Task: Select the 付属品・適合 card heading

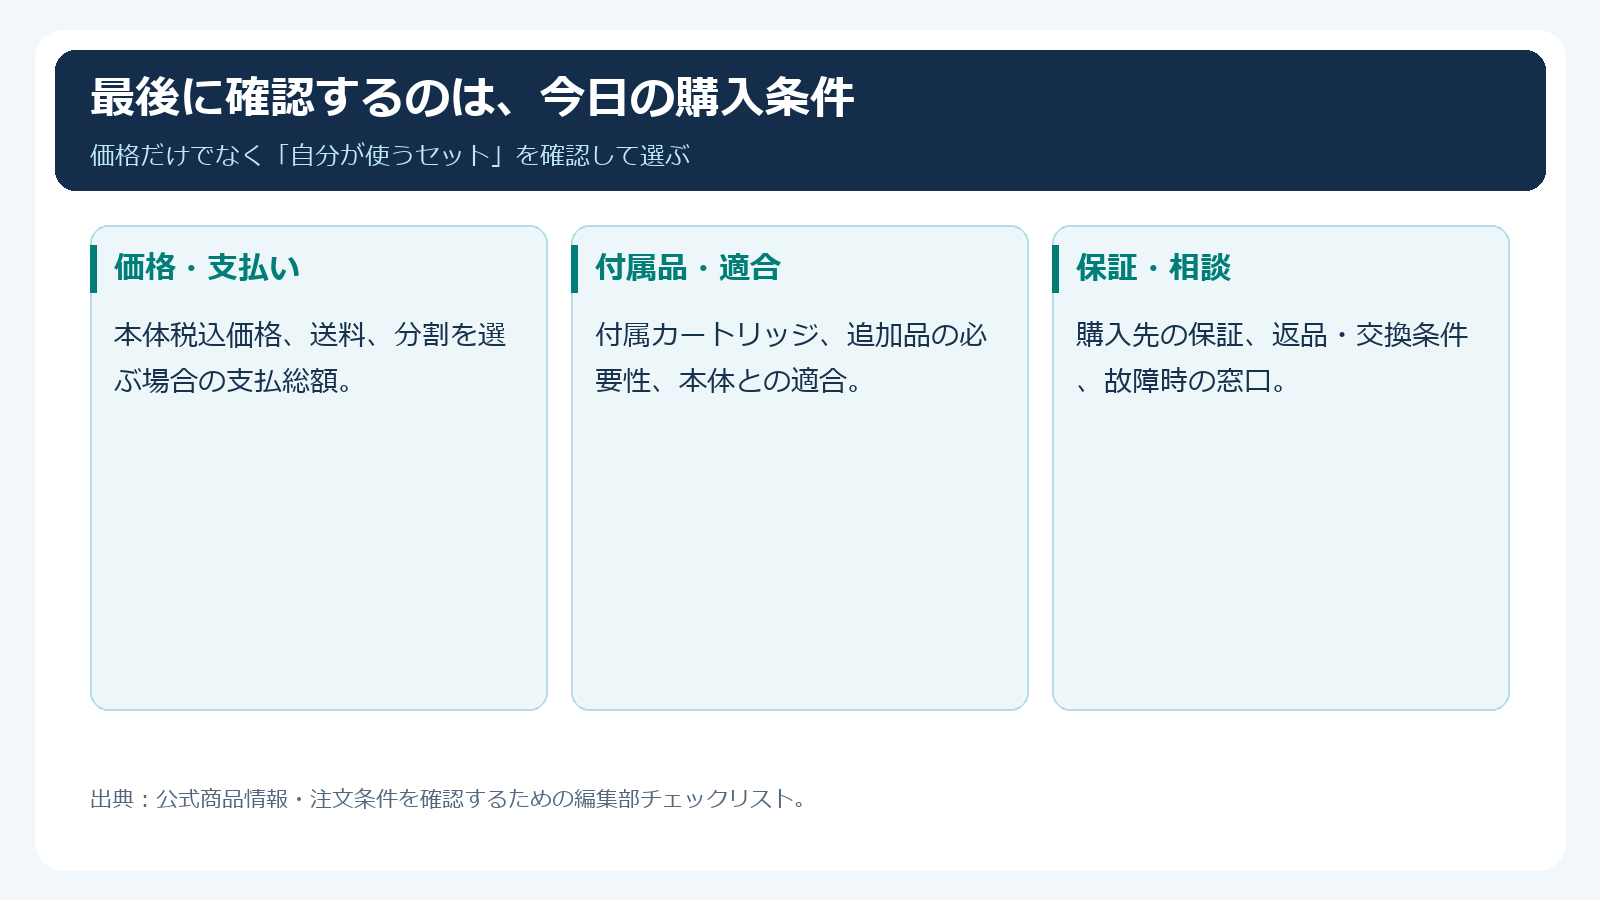Action: pos(688,268)
